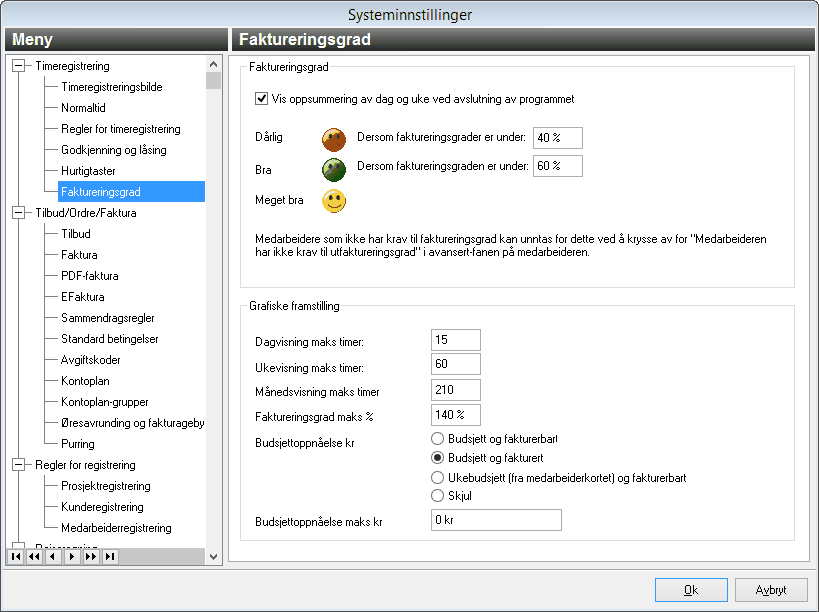Click the Avbryt button
Image resolution: width=819 pixels, height=612 pixels.
coord(771,590)
